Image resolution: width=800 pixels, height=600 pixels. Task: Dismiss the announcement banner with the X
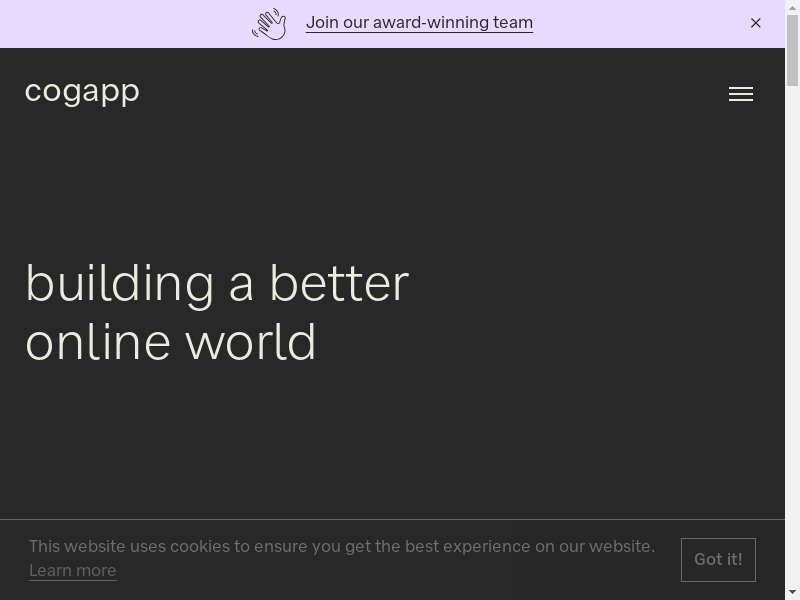[756, 23]
